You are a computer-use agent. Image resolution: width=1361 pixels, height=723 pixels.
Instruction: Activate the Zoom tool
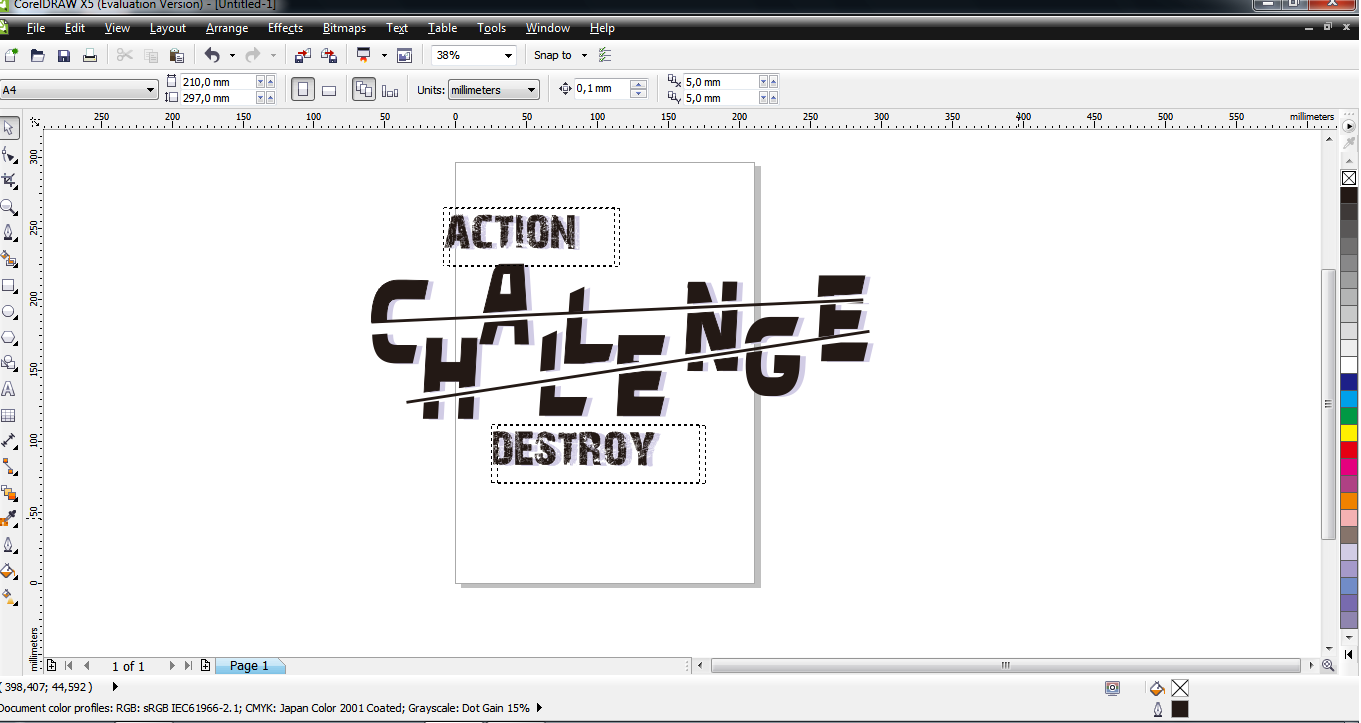[x=12, y=207]
